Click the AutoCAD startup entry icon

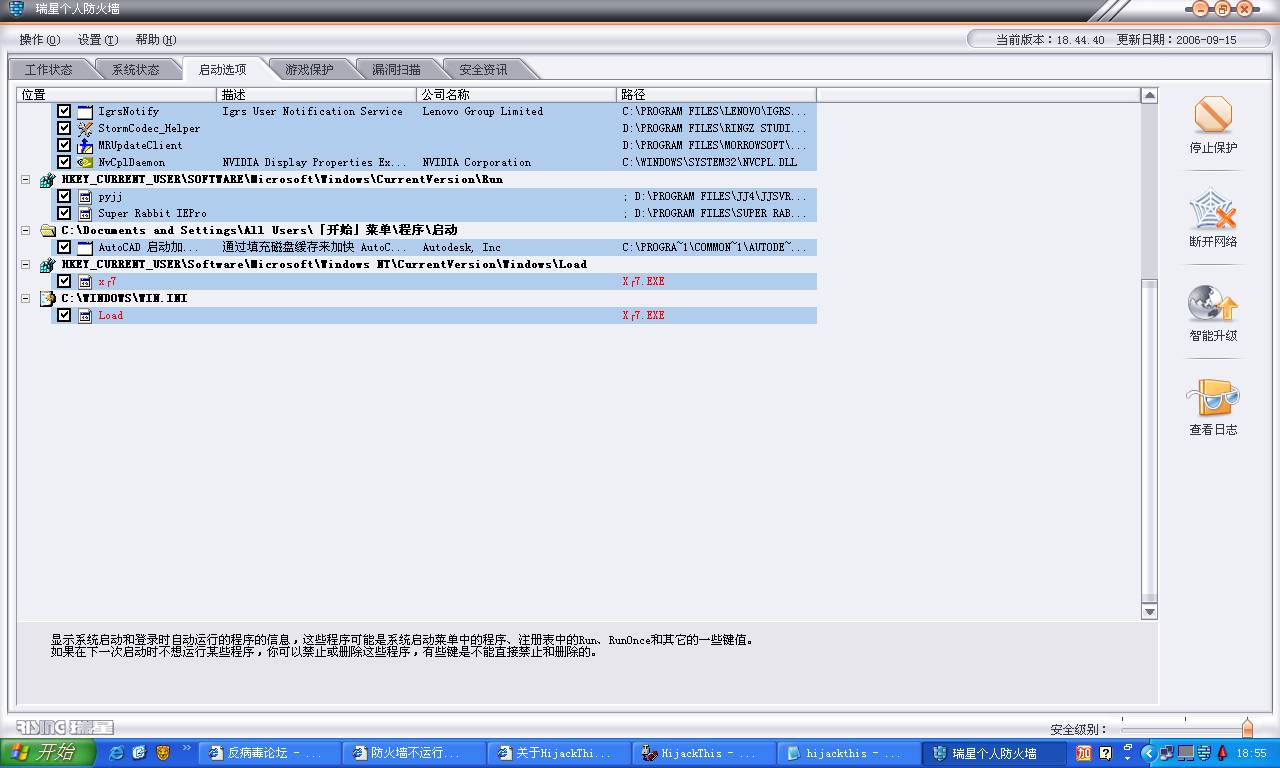point(85,248)
